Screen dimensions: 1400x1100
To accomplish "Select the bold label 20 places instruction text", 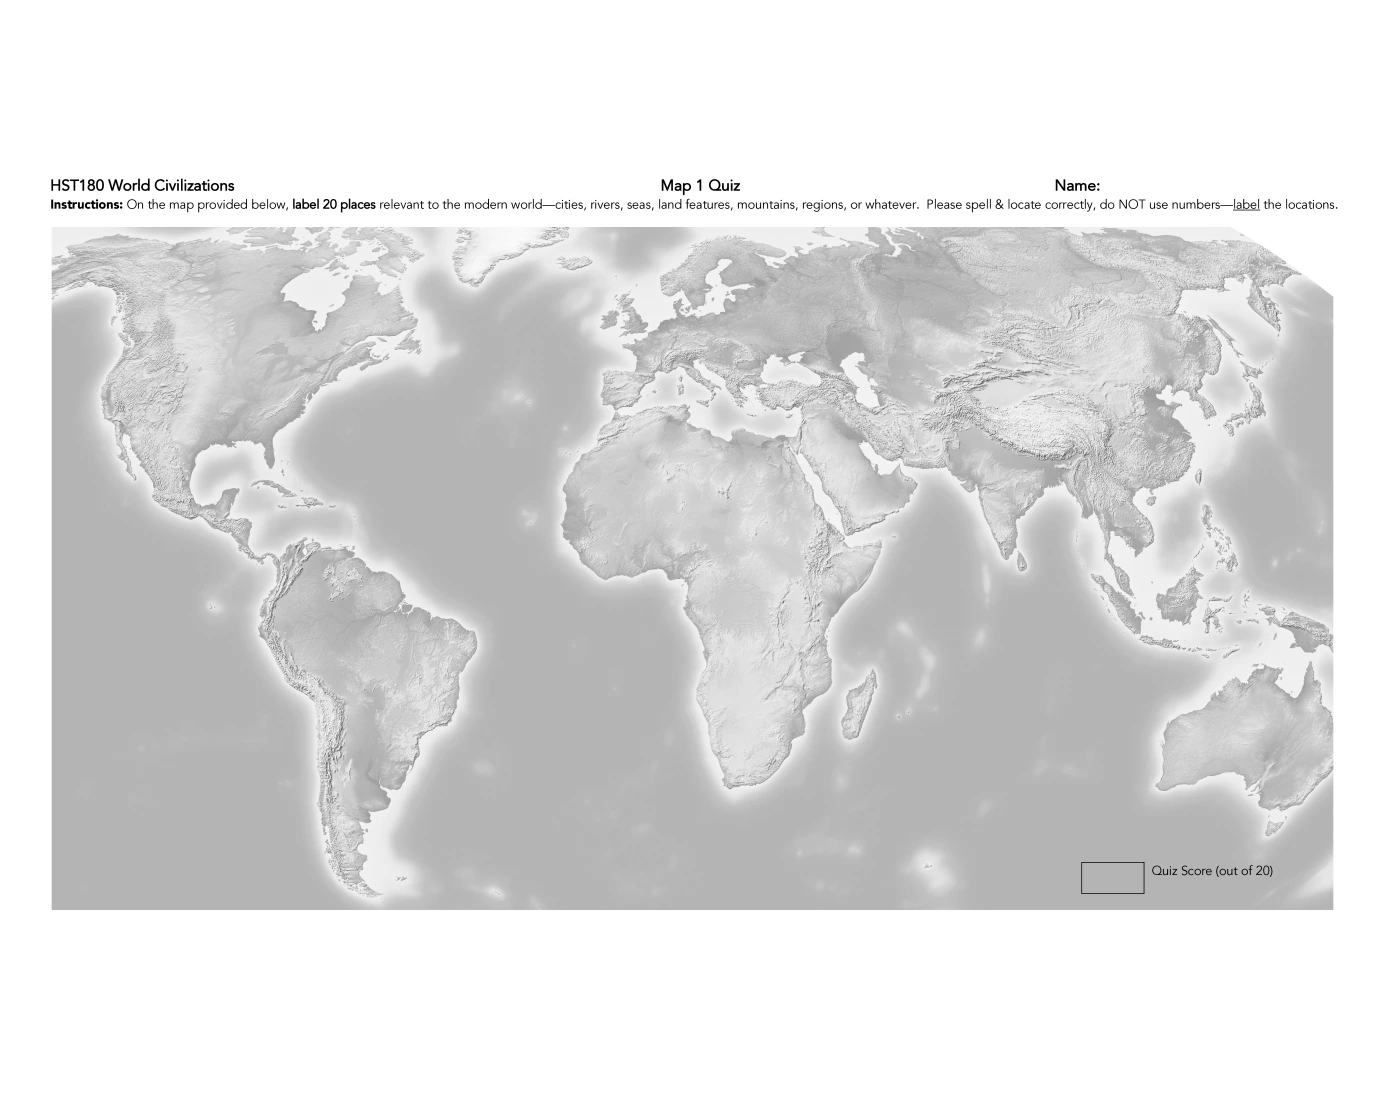I will pos(333,204).
